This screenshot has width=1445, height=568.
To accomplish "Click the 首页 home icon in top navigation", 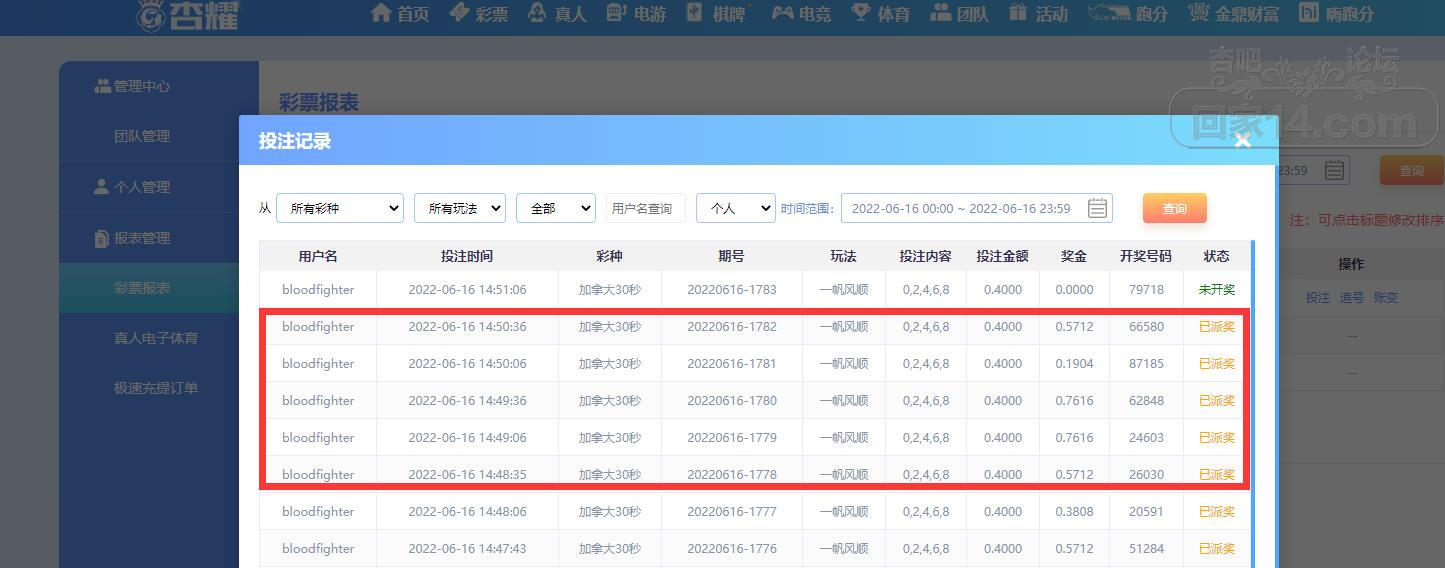I will click(381, 13).
